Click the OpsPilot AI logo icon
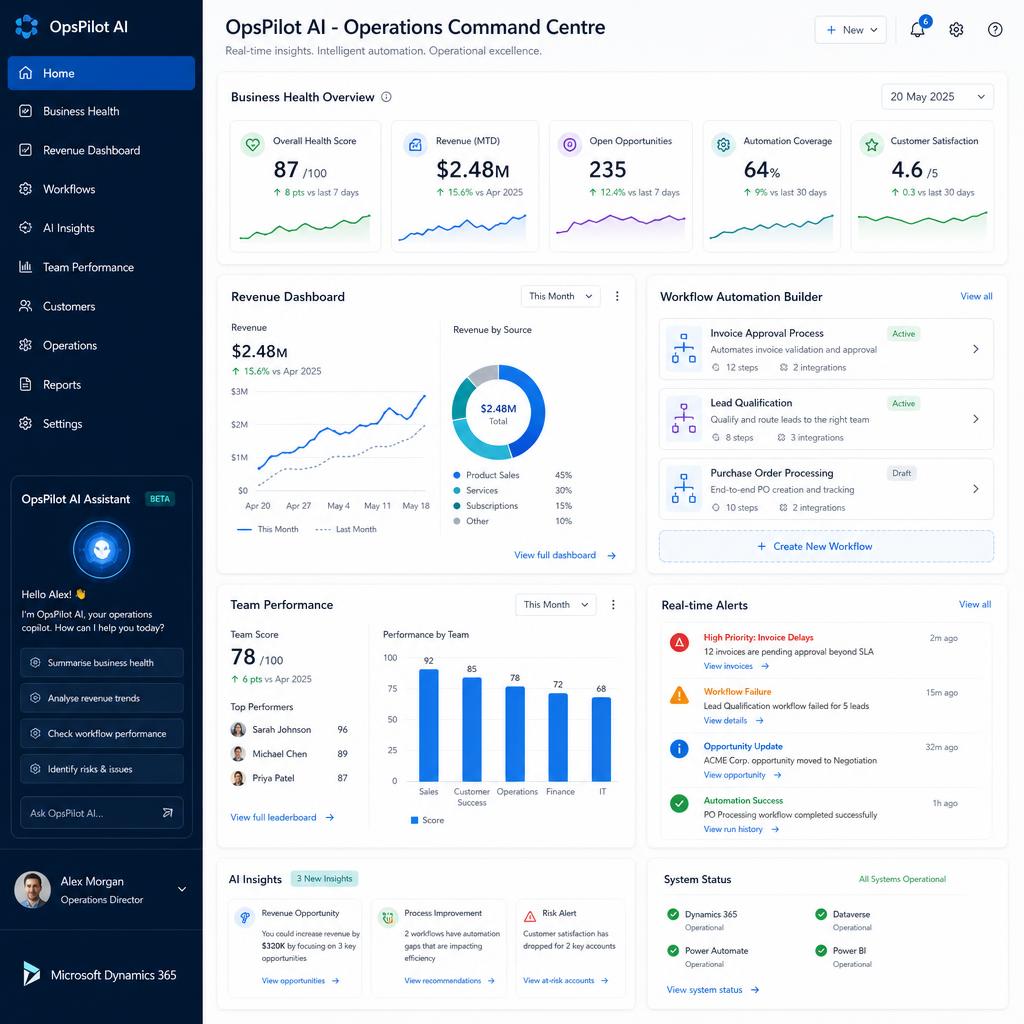 (x=26, y=27)
